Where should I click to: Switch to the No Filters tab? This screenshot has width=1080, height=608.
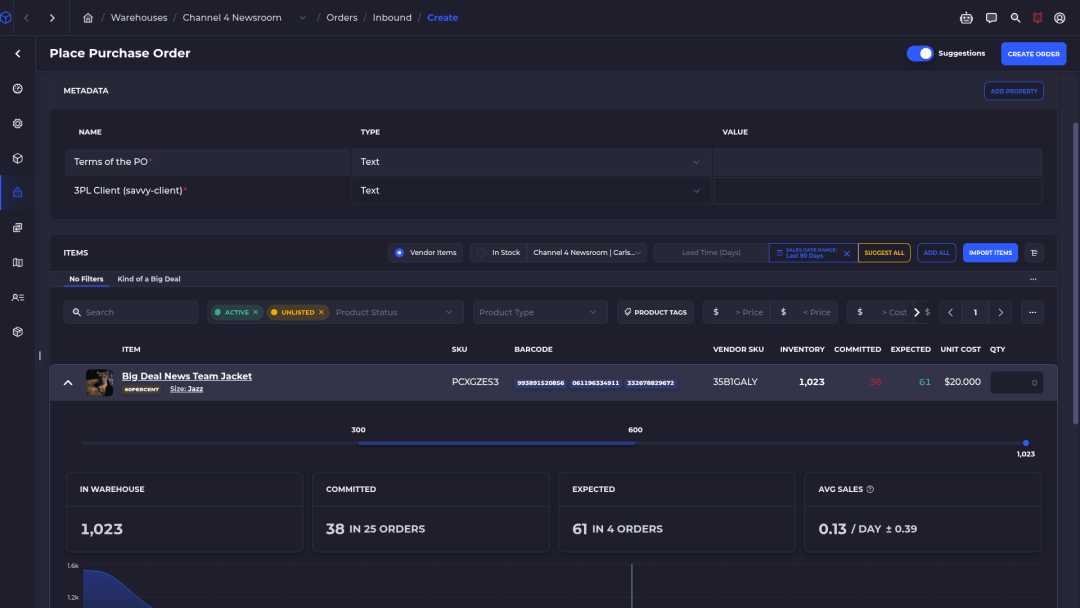click(x=86, y=279)
